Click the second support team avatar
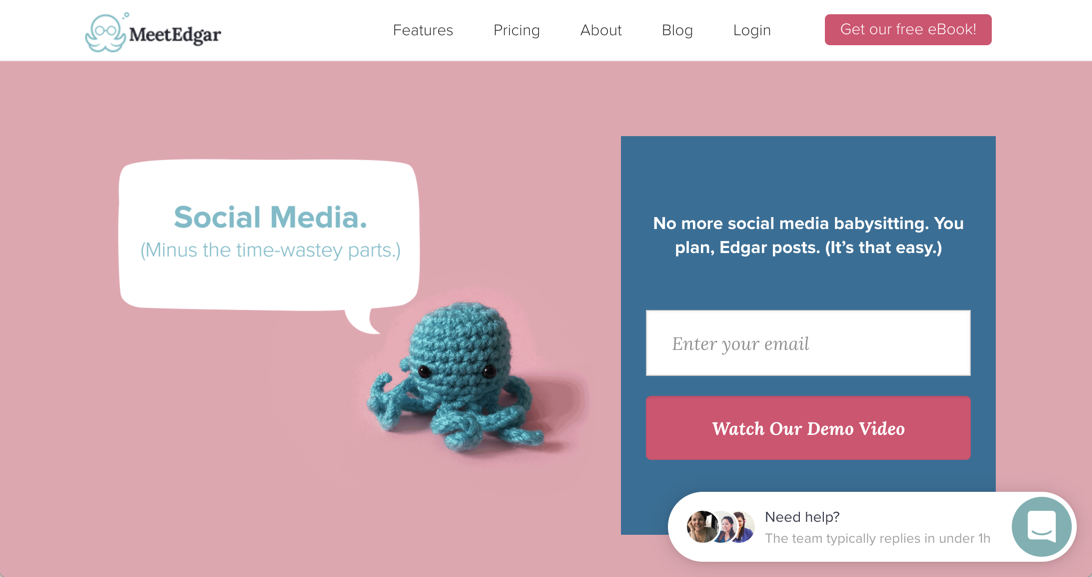 (x=724, y=528)
